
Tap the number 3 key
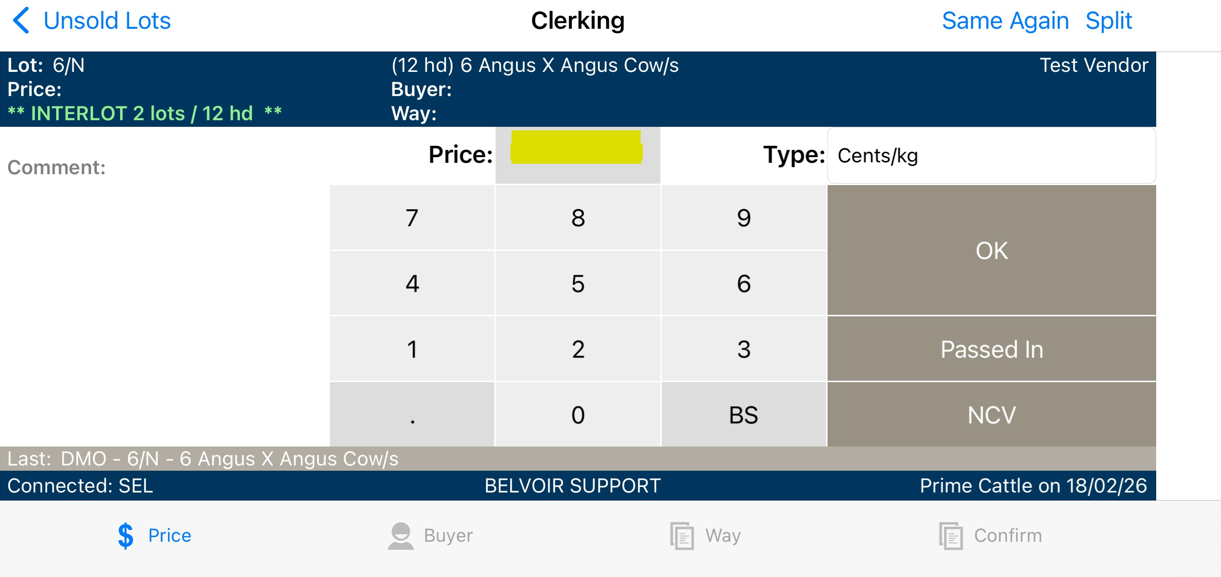pos(743,349)
